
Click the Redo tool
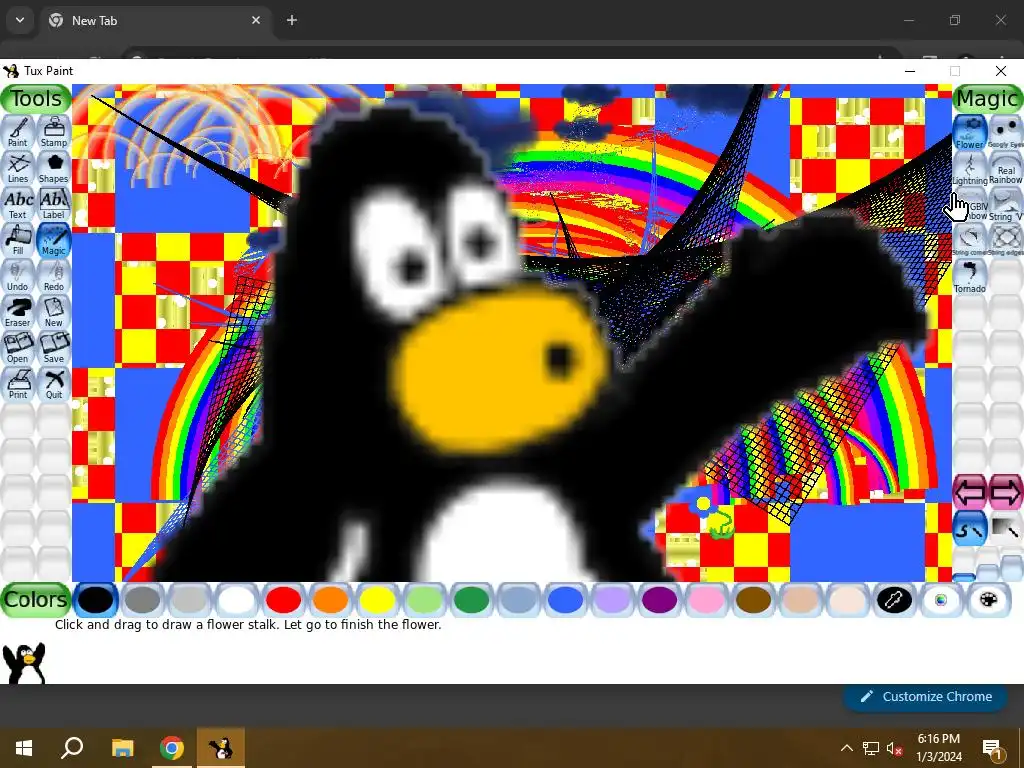(x=54, y=276)
